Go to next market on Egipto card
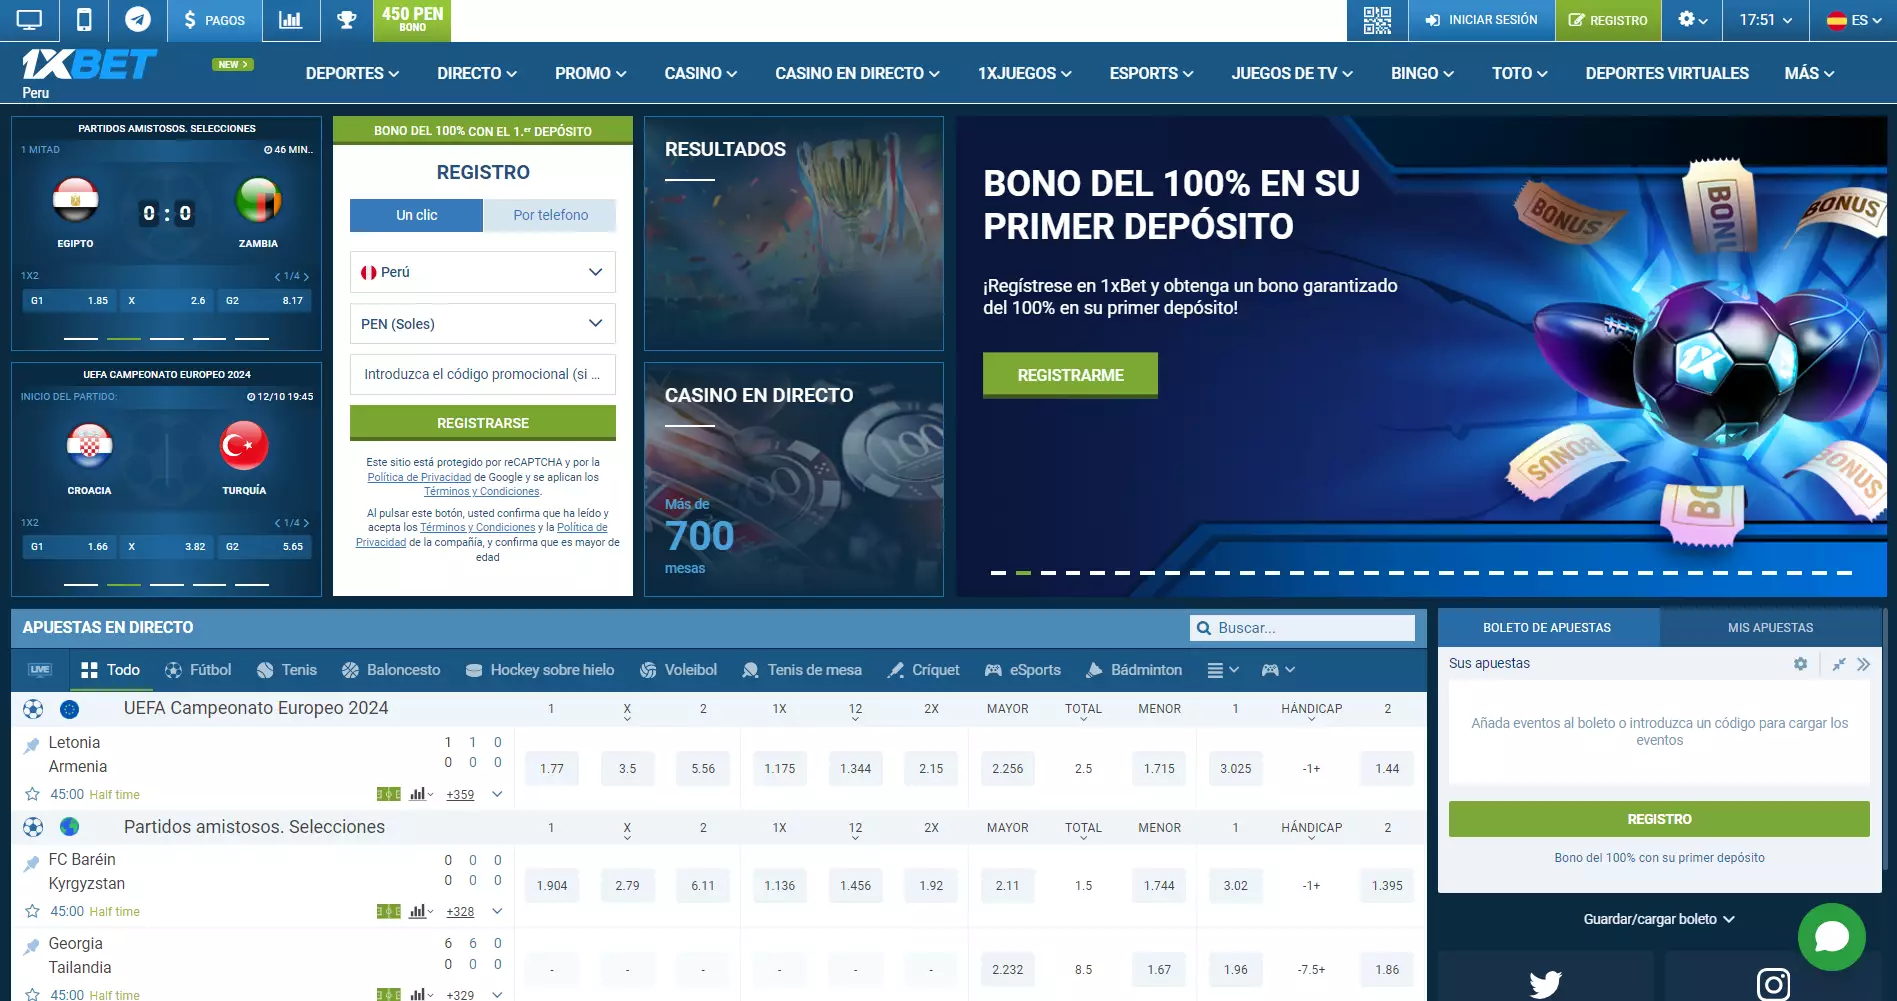Image resolution: width=1897 pixels, height=1001 pixels. (306, 276)
